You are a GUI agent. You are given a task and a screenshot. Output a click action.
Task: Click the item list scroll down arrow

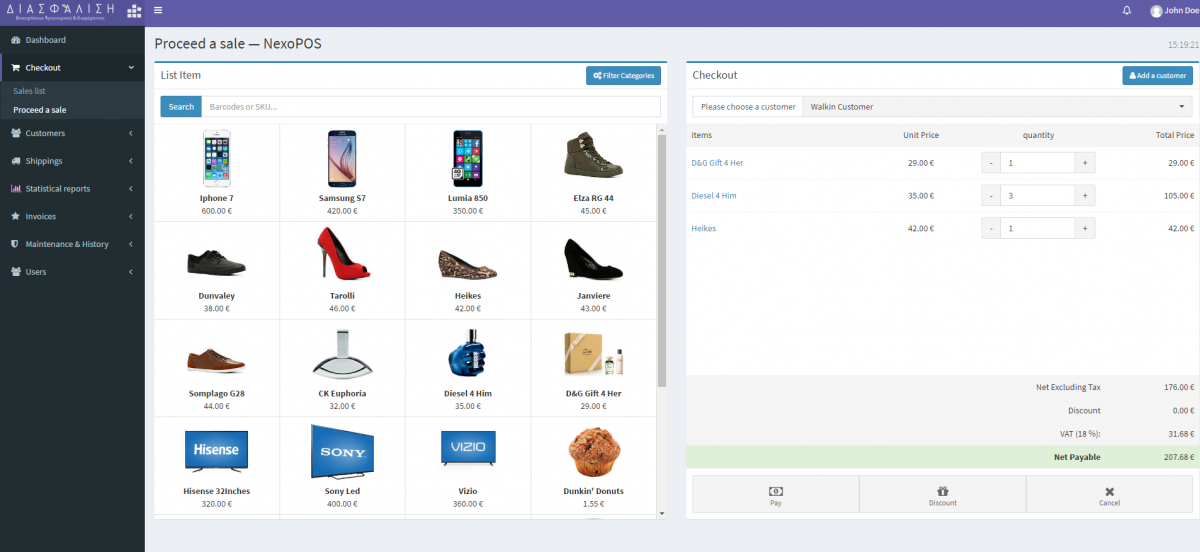[x=661, y=512]
